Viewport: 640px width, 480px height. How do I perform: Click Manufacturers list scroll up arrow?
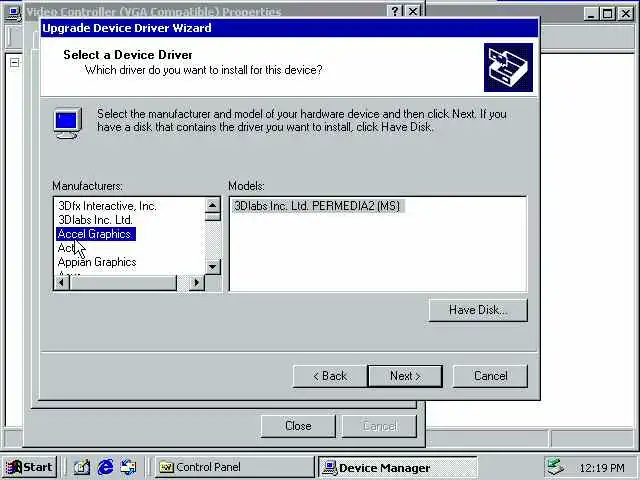point(212,205)
